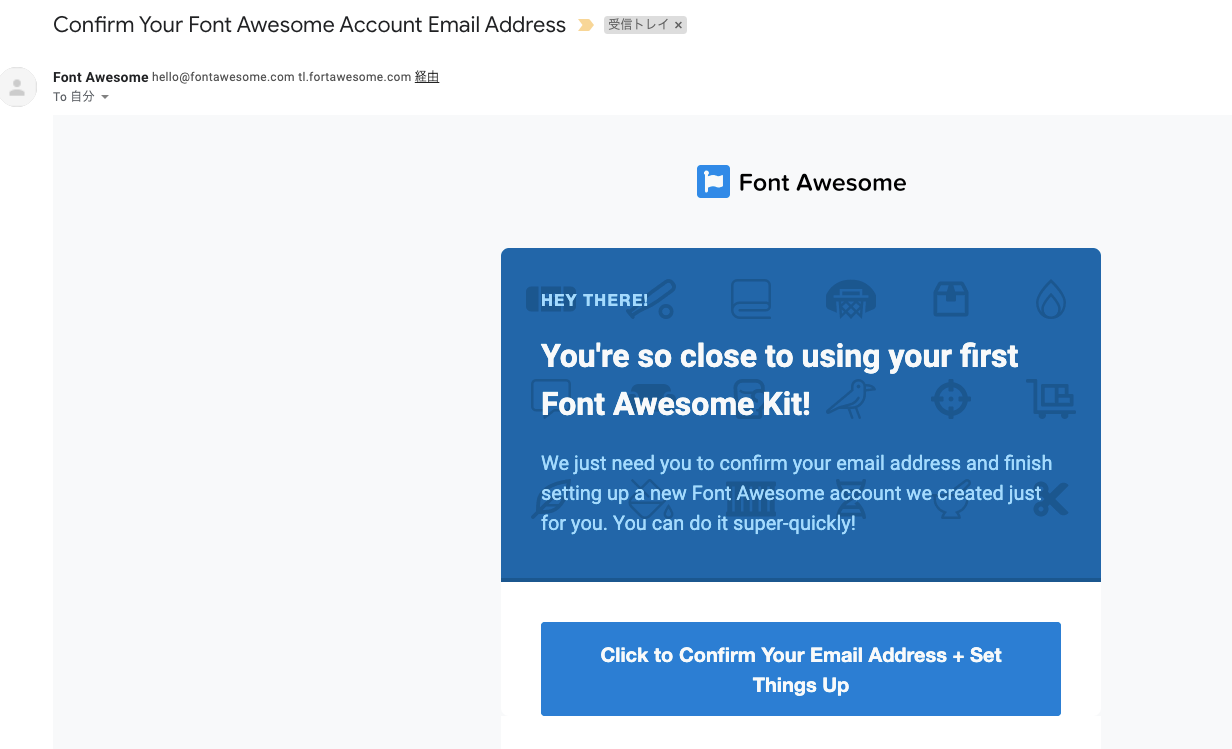
Task: Click the basketball hoop icon in banner
Action: tap(850, 298)
